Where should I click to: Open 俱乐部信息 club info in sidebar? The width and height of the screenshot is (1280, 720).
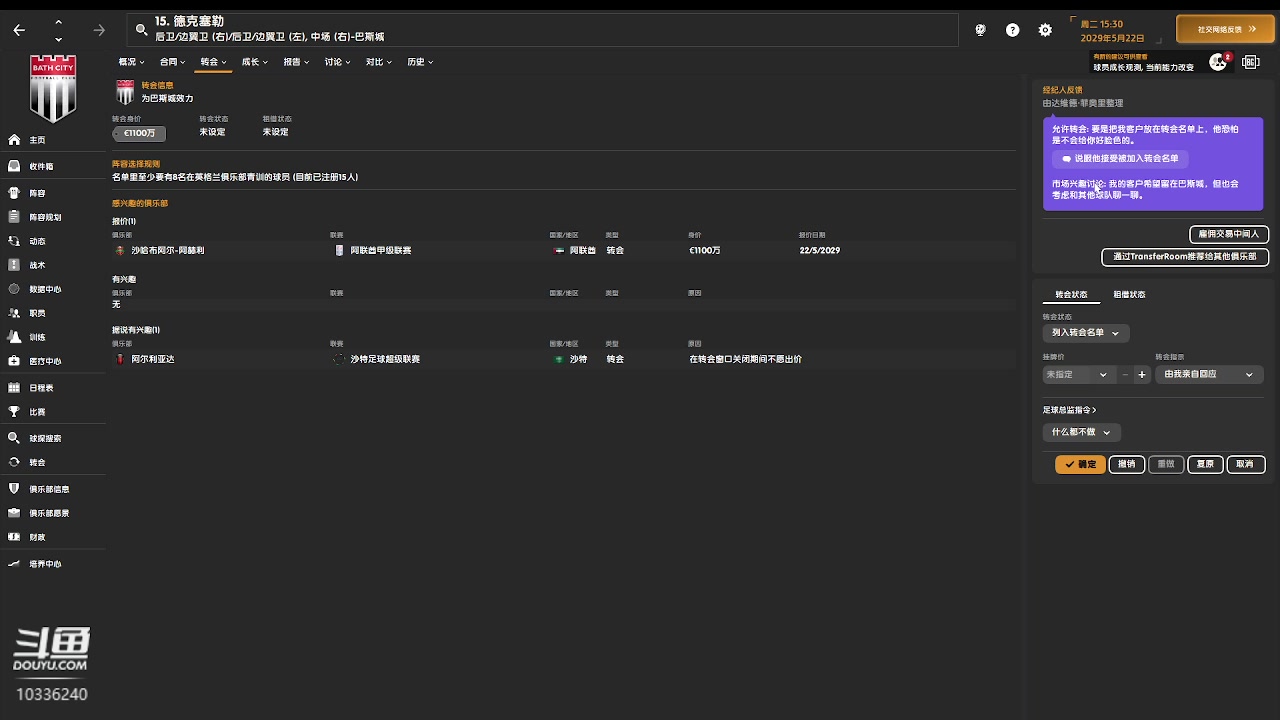click(49, 489)
